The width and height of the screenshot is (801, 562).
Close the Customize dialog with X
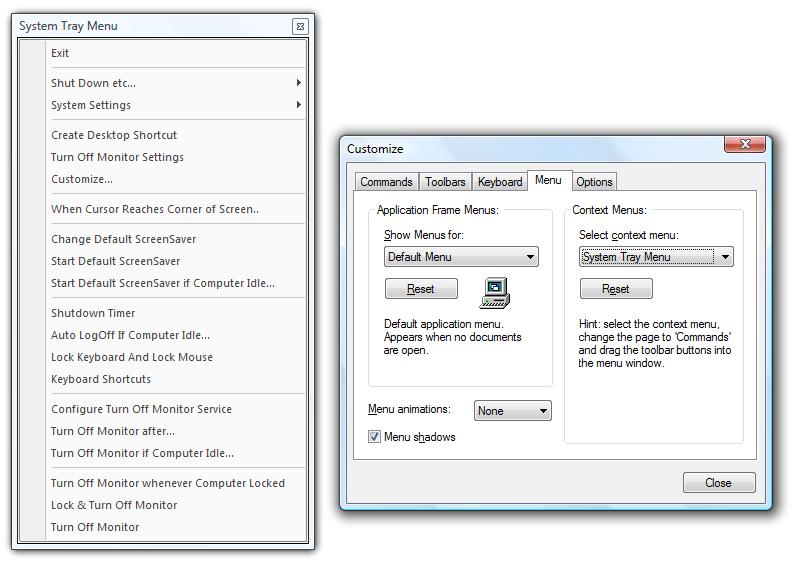[x=745, y=145]
